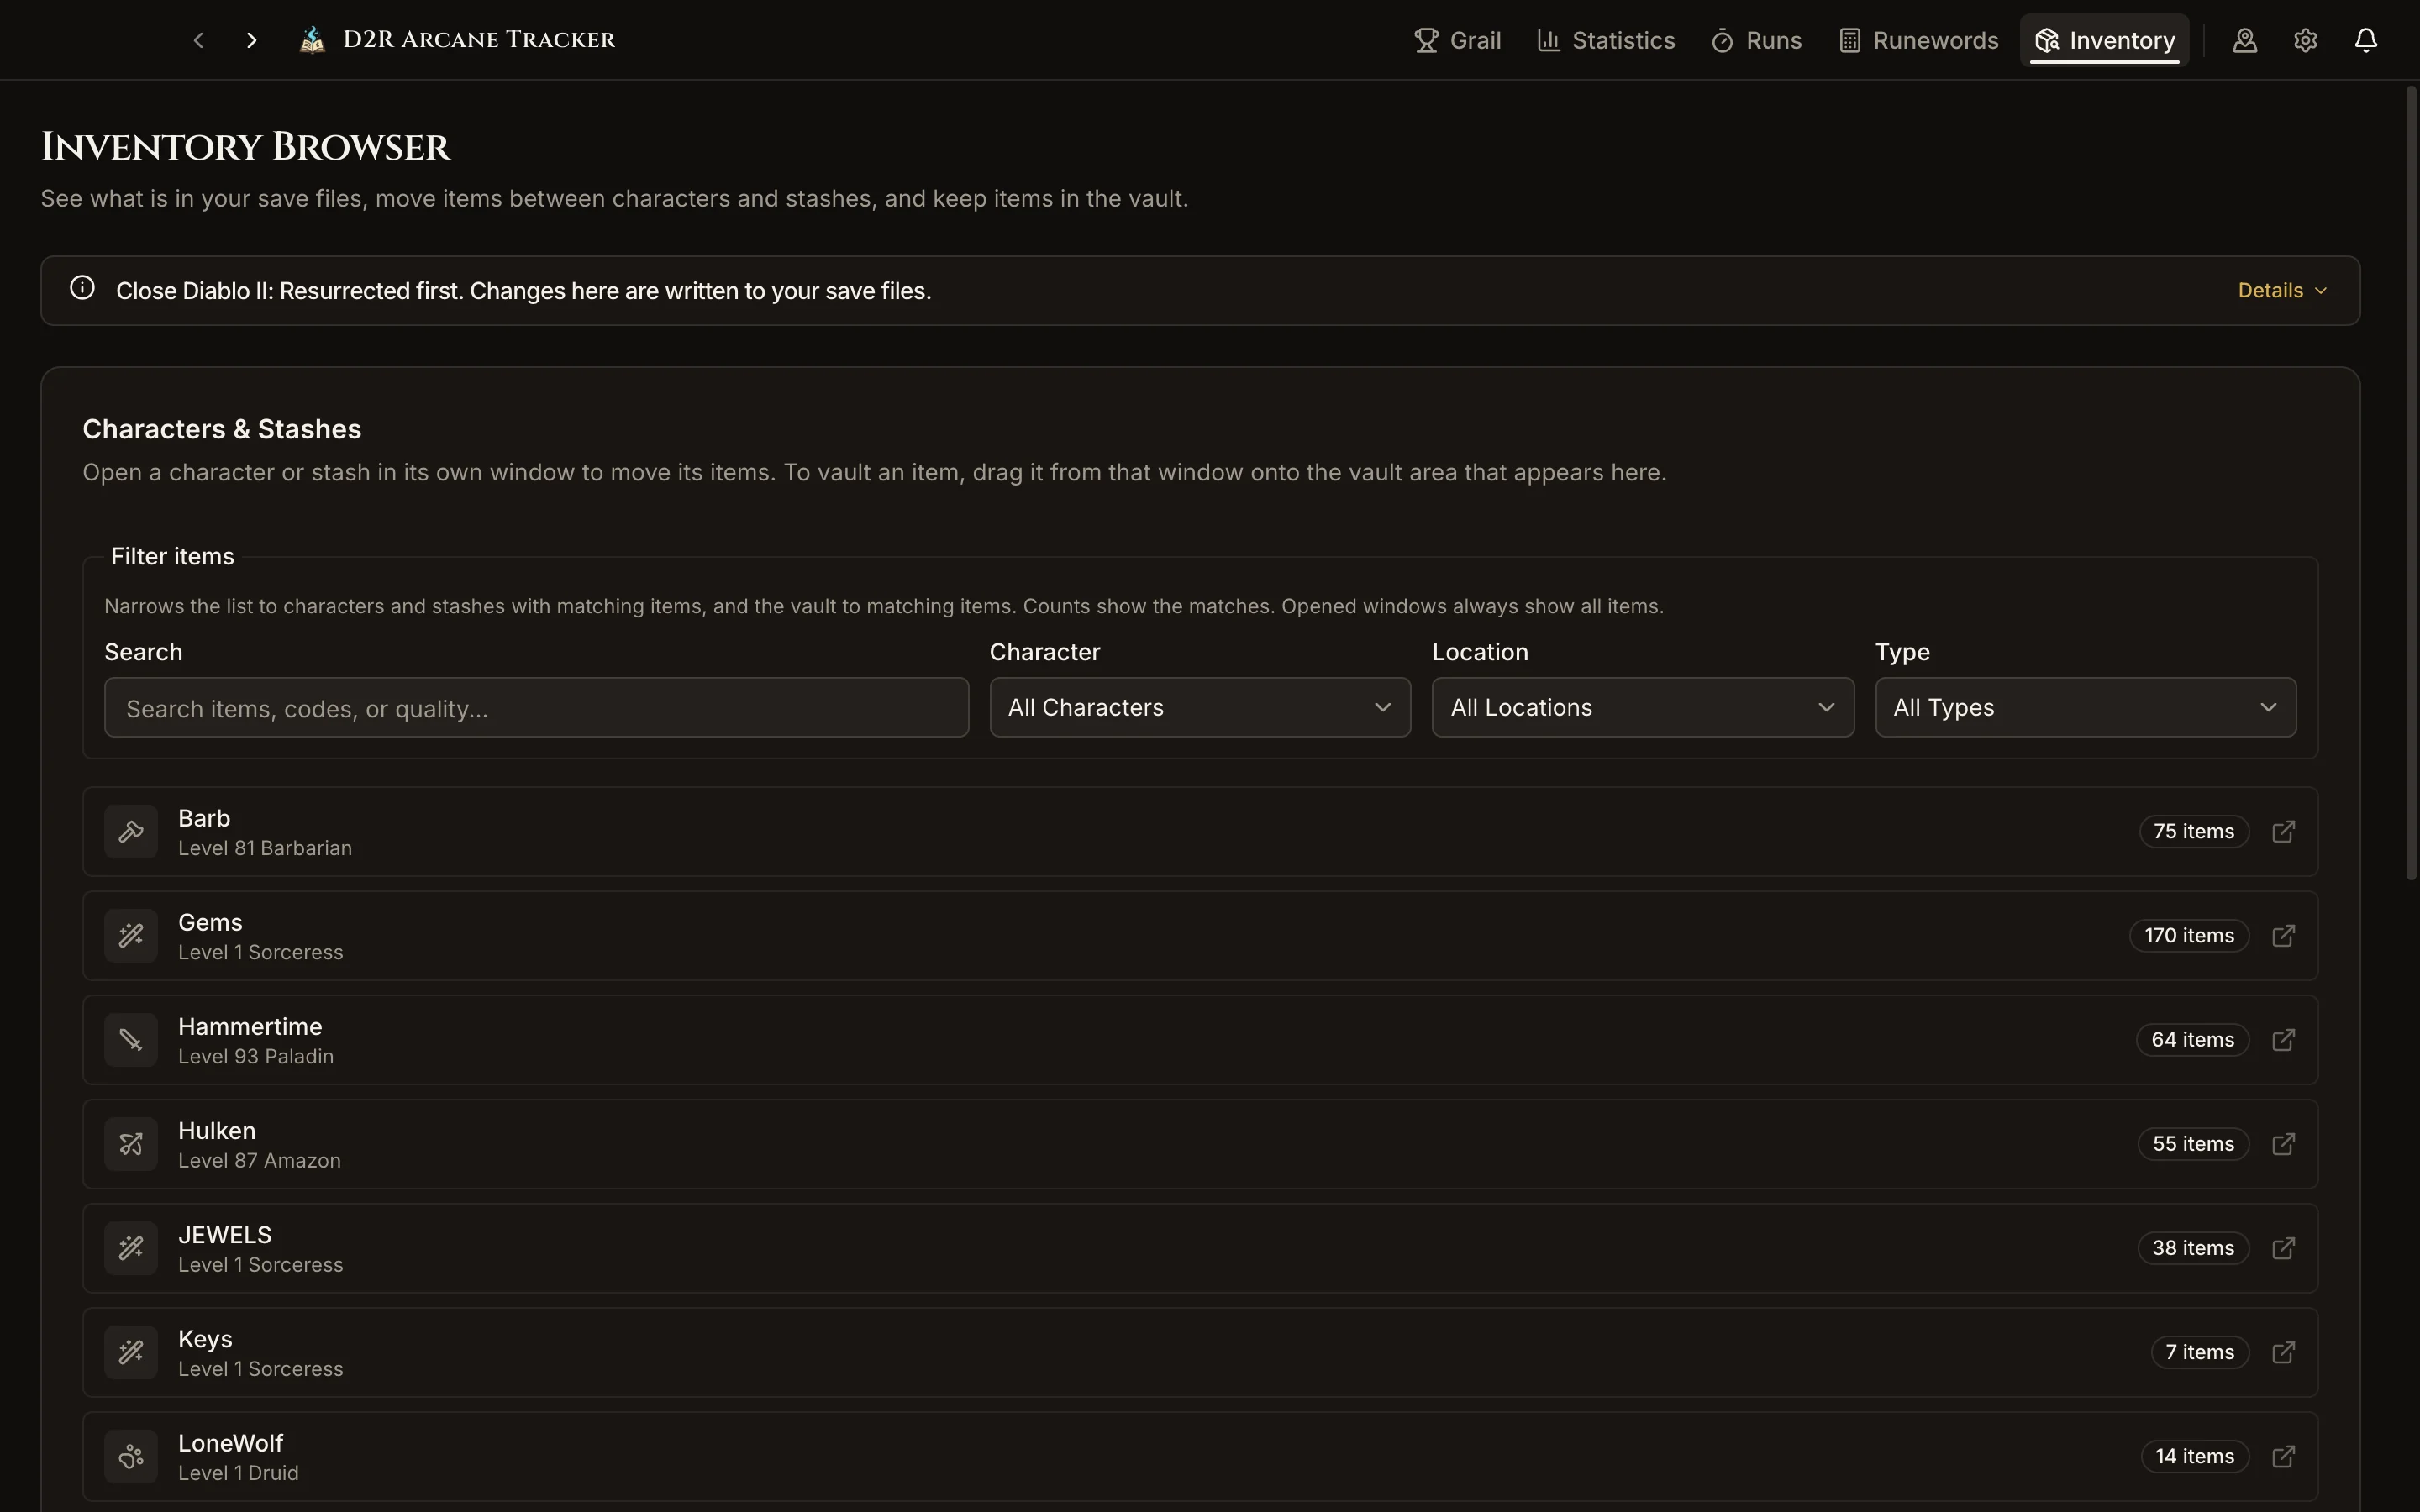Click the 14 items badge
Screen dimensions: 2420x1512
tap(2195, 1456)
